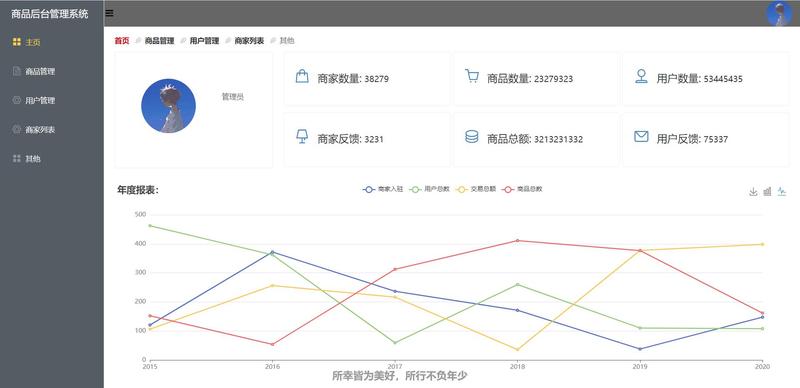Click the user icon beside 用户数量
Viewport: 800px width, 388px height.
641,77
